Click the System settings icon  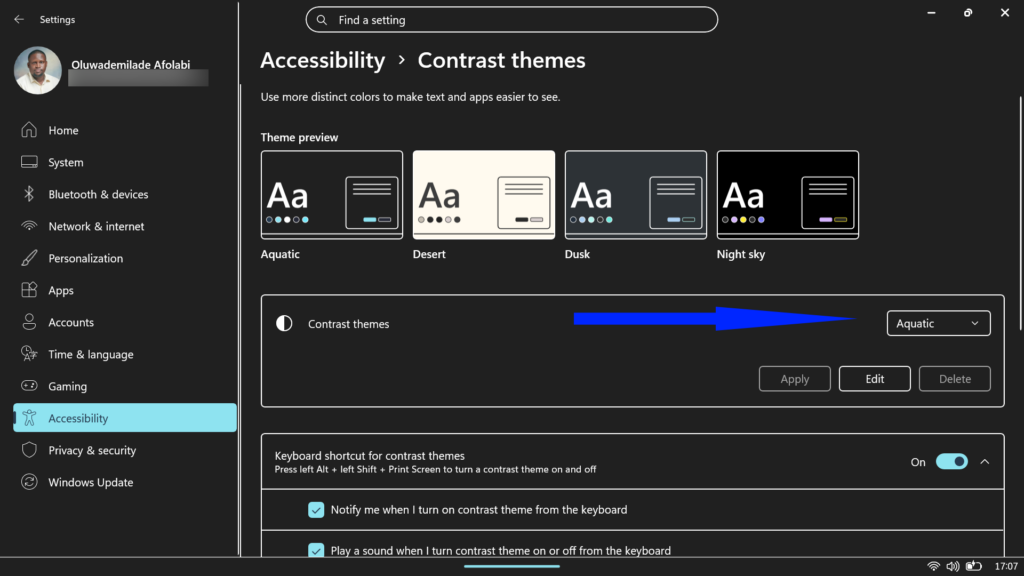[x=31, y=162]
